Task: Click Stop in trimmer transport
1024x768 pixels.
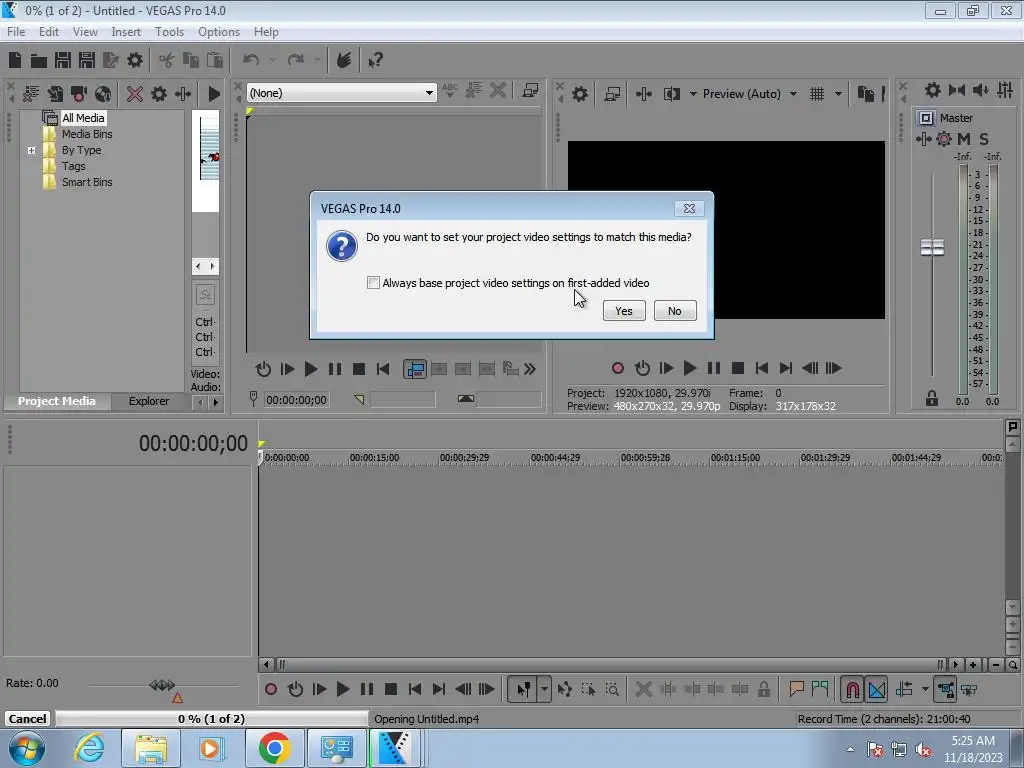Action: click(359, 369)
